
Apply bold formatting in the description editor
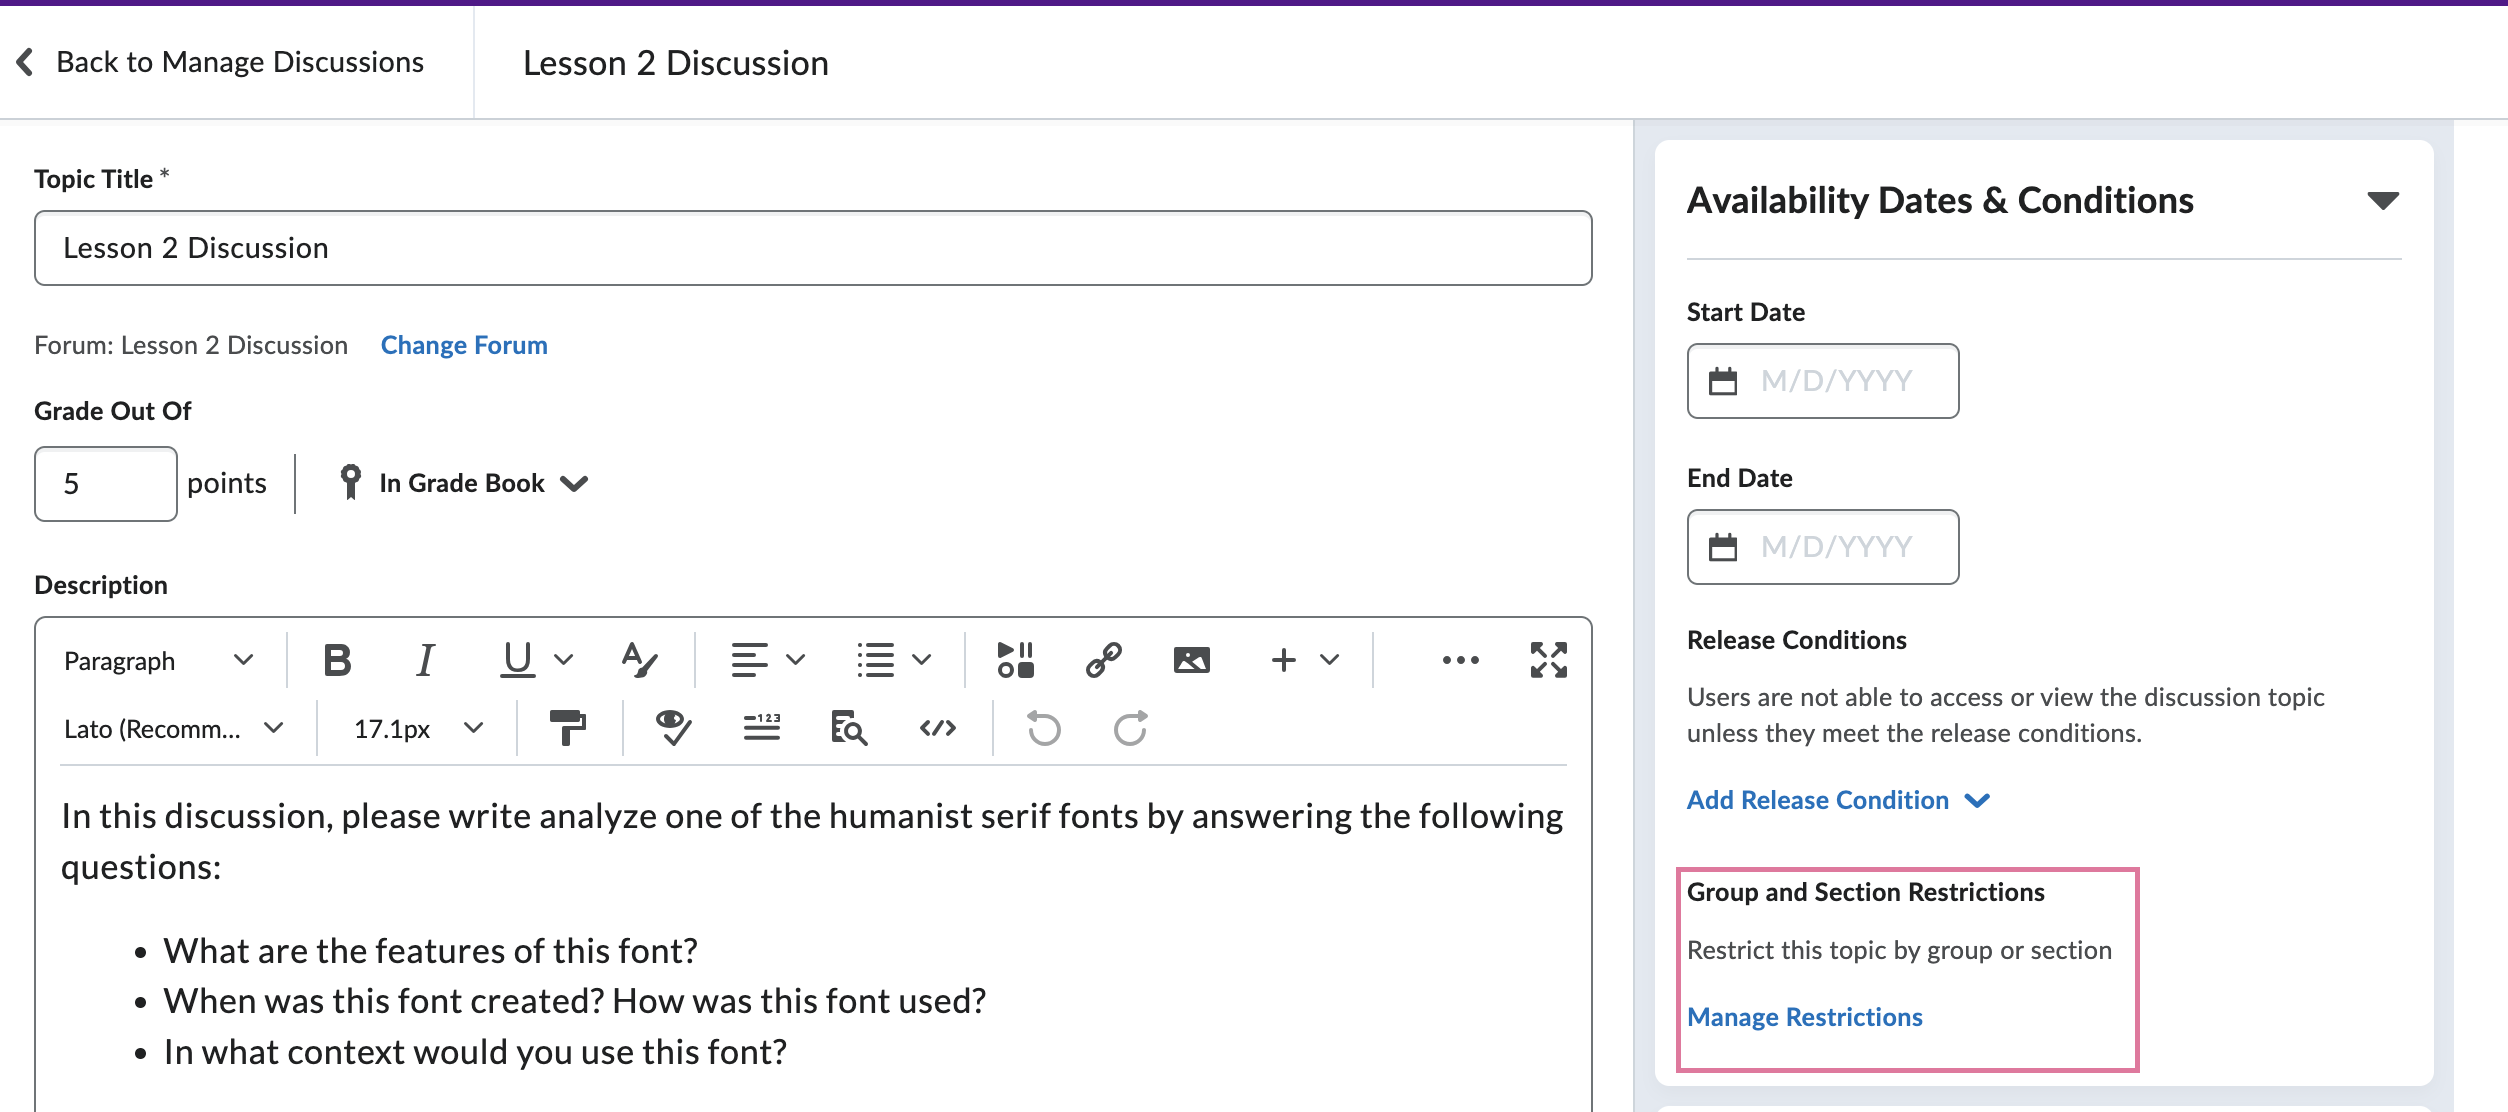pyautogui.click(x=338, y=659)
